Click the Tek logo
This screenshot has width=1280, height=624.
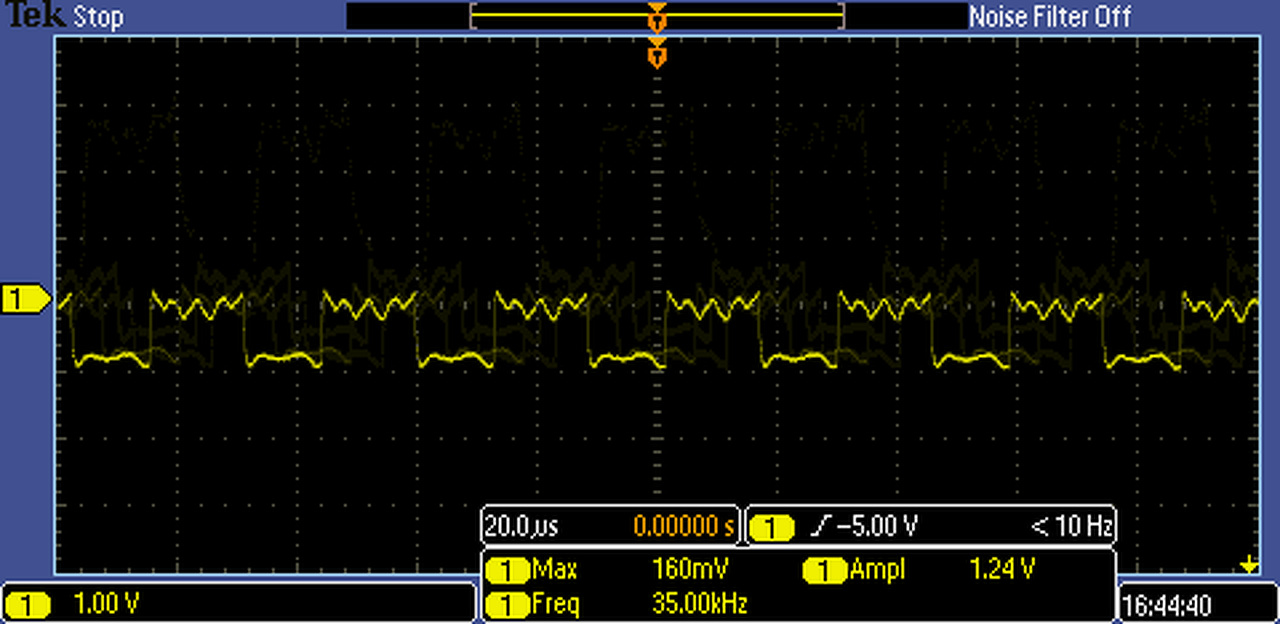37,16
